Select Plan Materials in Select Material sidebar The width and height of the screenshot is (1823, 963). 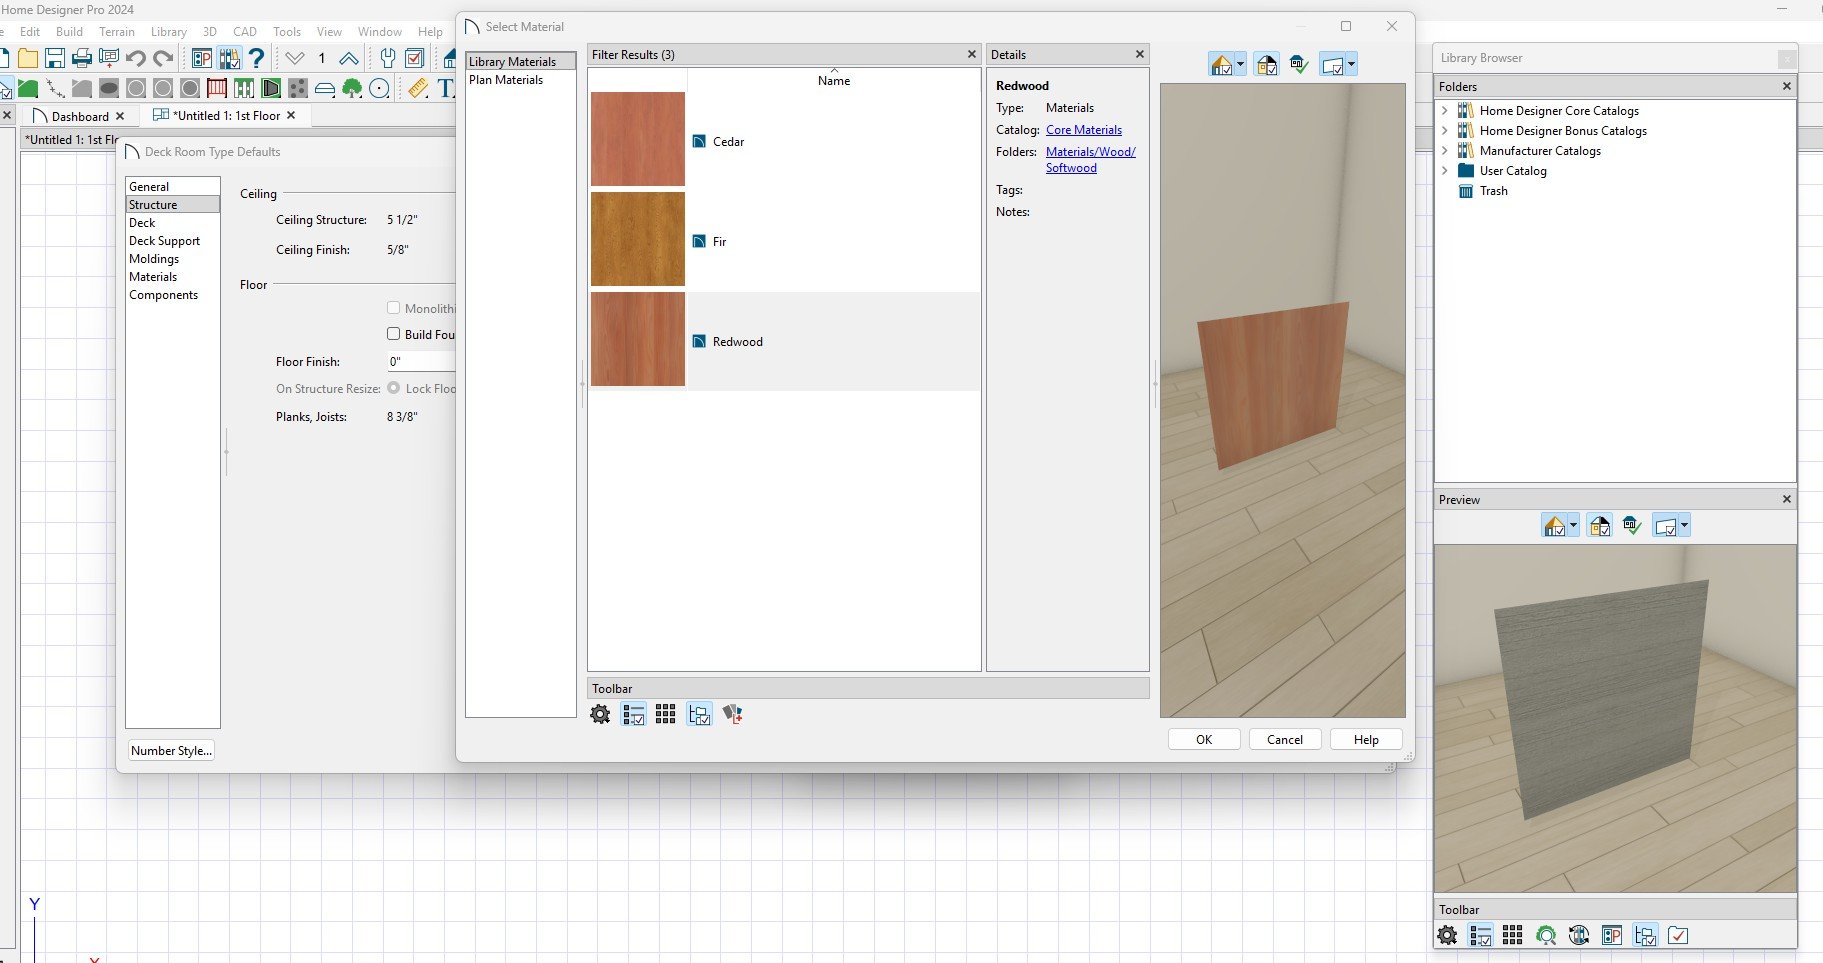(506, 80)
